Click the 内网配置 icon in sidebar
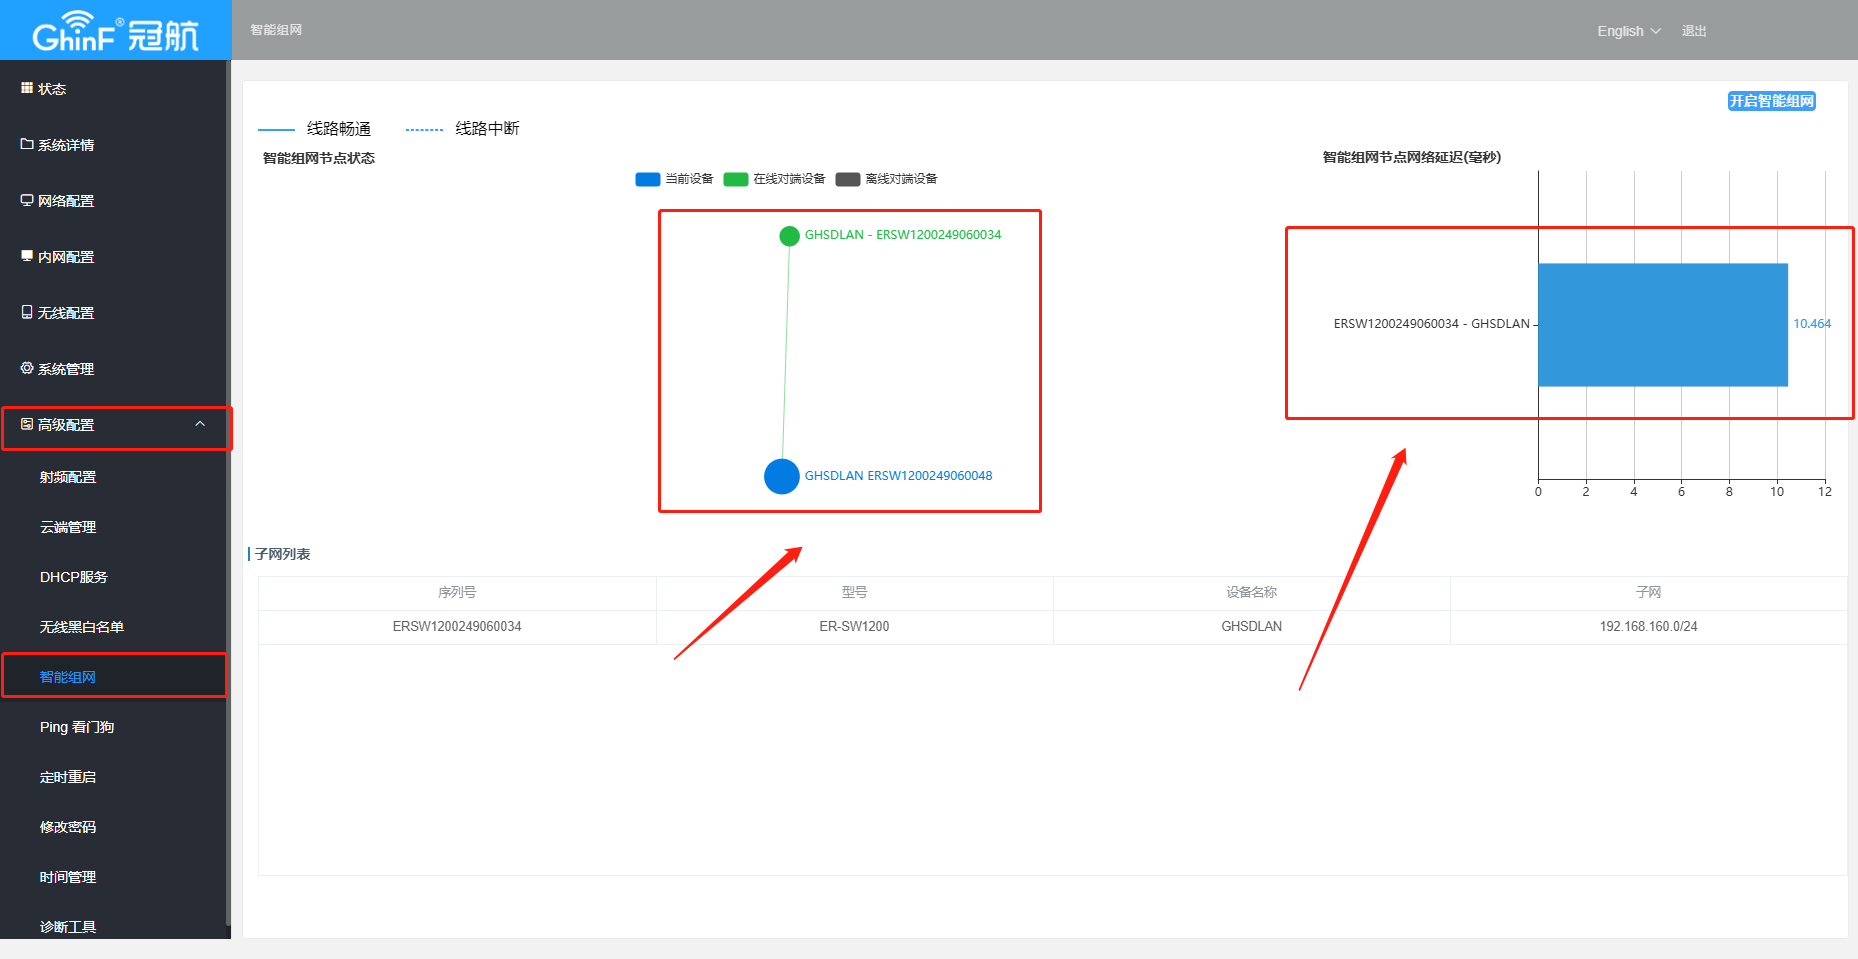The image size is (1858, 959). tap(27, 256)
